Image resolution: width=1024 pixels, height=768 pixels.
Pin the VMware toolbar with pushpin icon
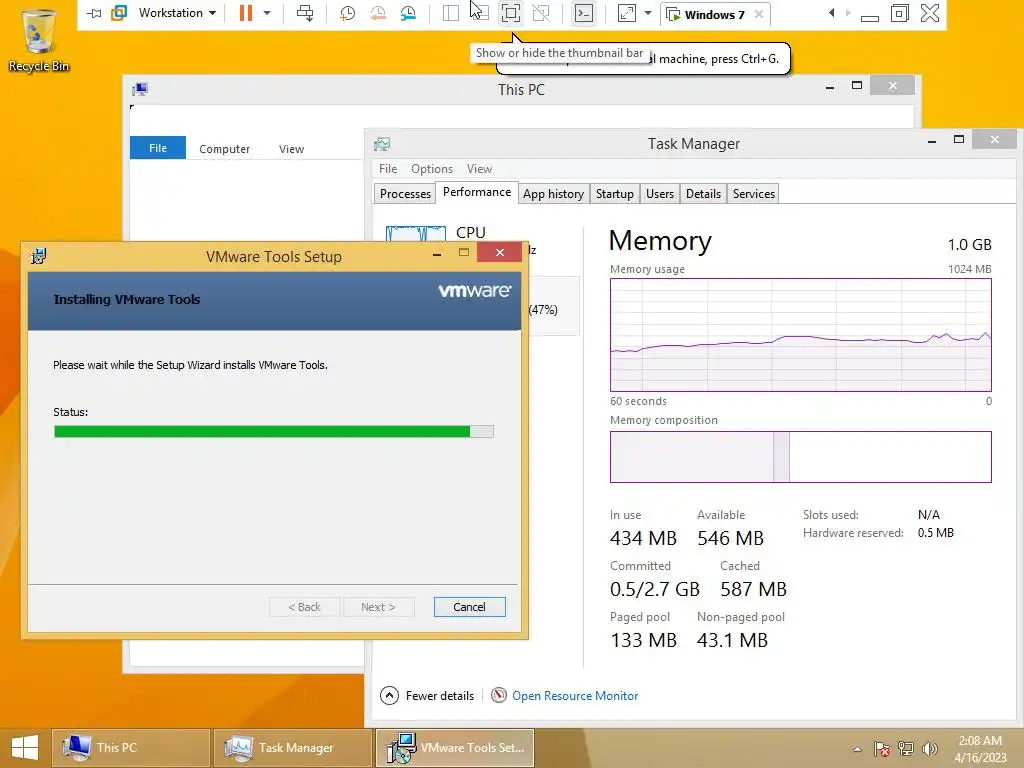click(94, 13)
